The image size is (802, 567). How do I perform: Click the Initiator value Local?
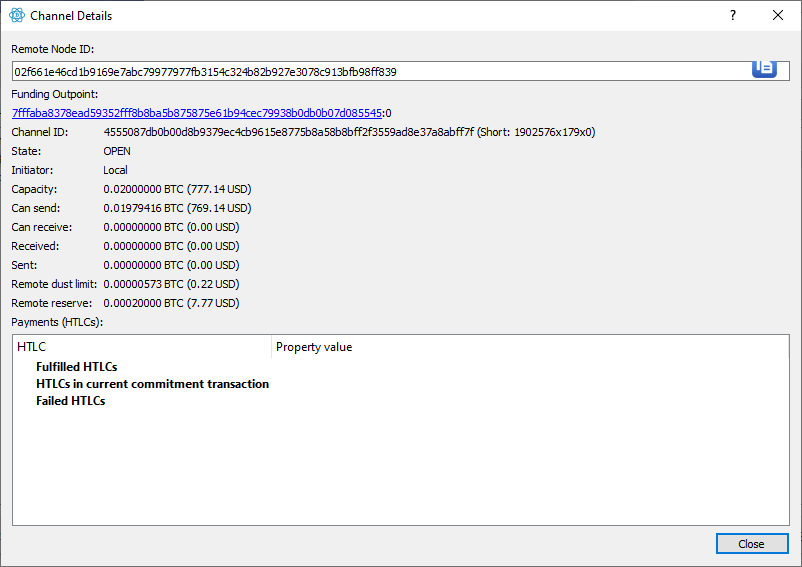coord(116,170)
